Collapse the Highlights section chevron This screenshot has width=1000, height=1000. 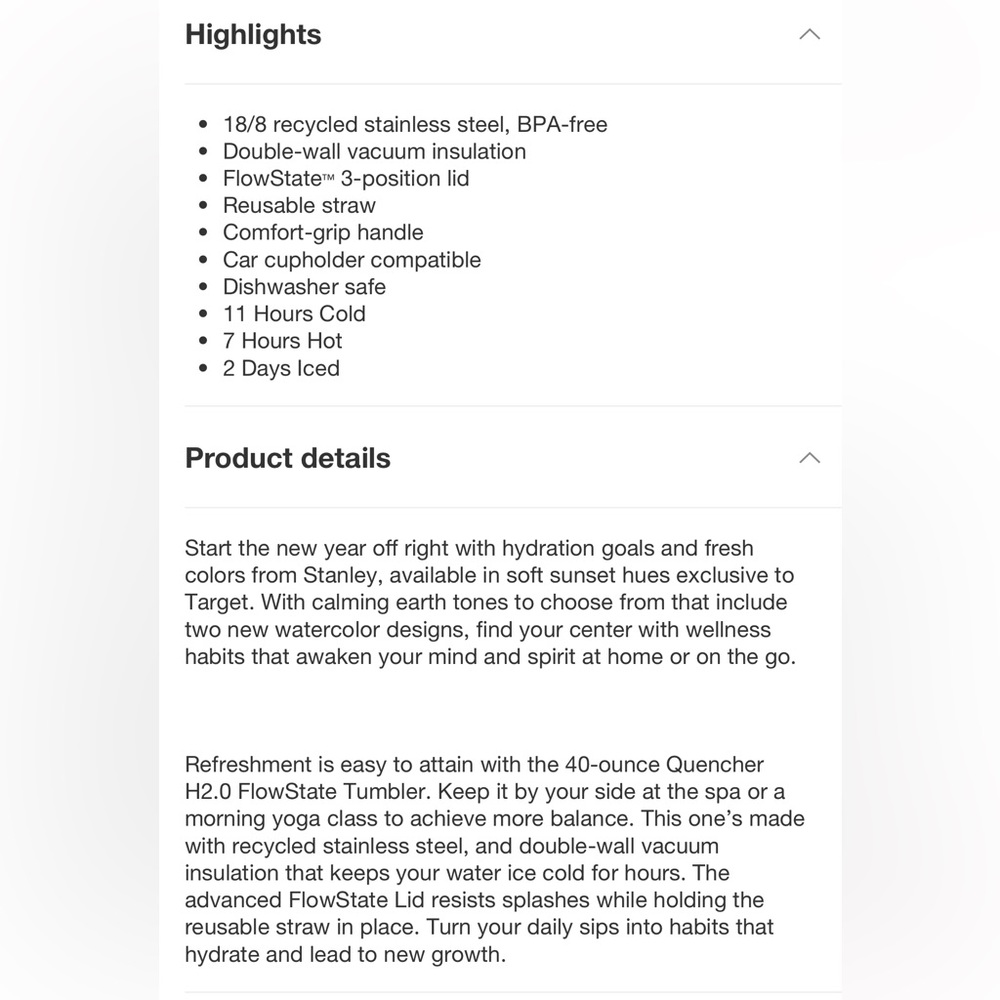809,34
